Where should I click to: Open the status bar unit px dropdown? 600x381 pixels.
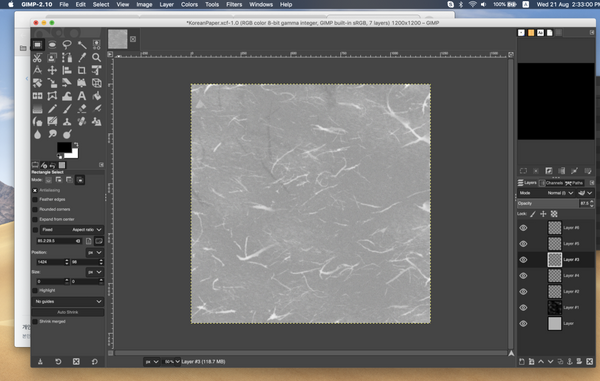coord(152,362)
